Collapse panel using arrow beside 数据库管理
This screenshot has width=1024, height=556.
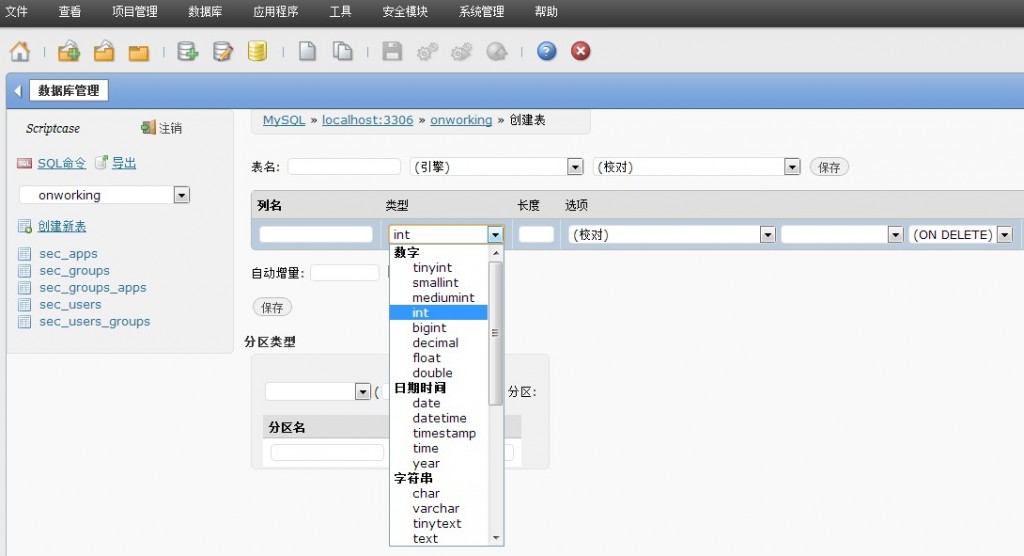click(17, 91)
